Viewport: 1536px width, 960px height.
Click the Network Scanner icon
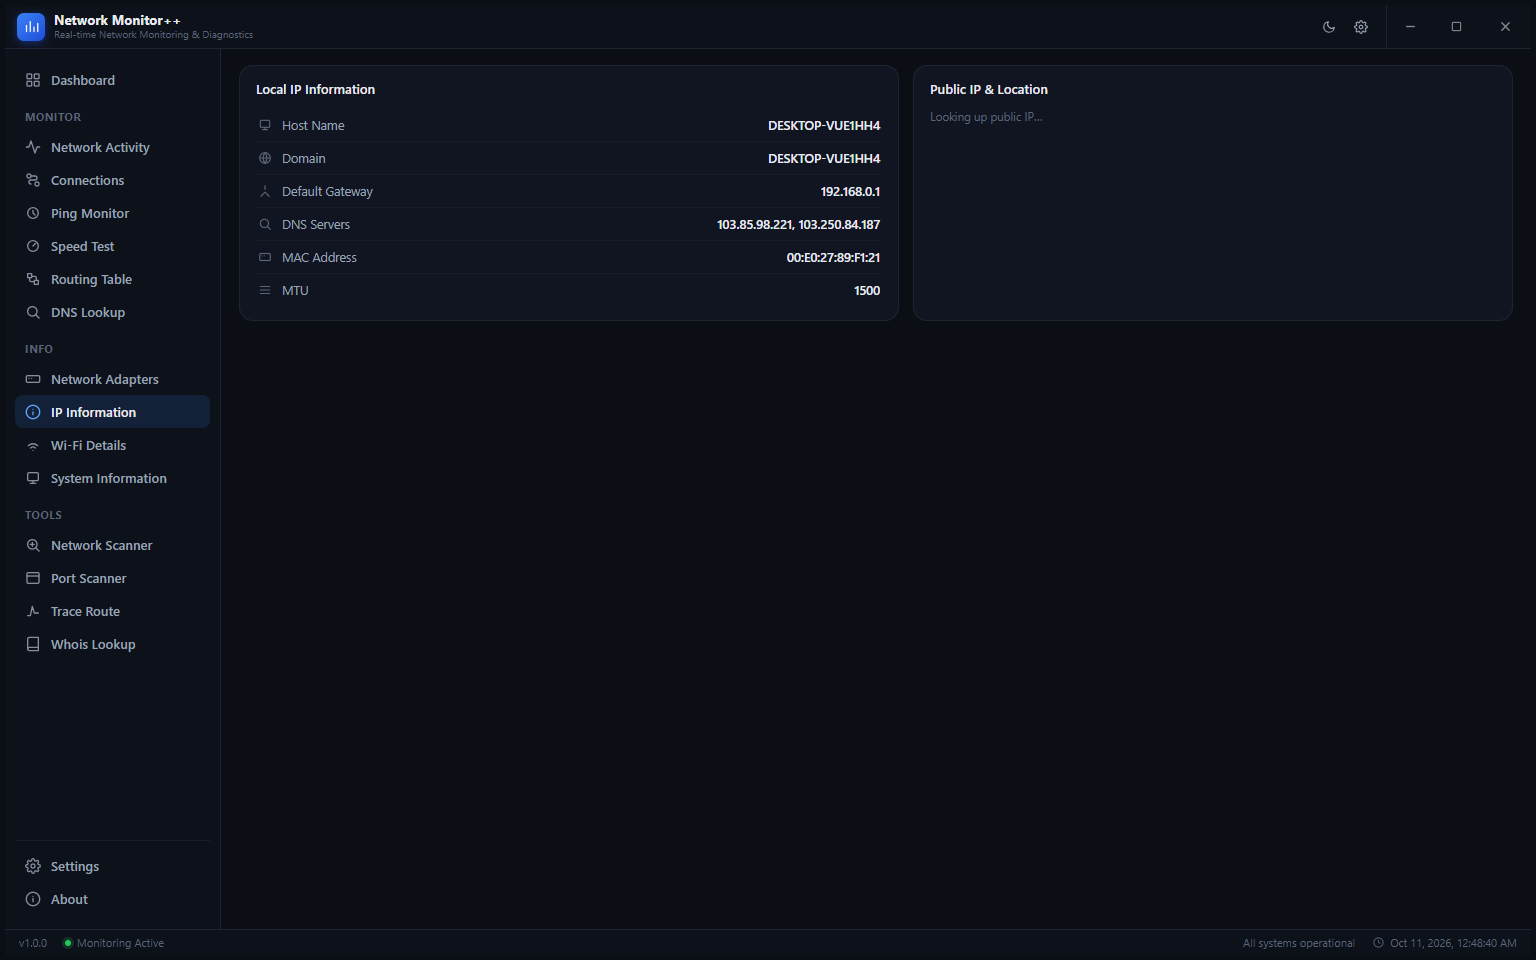click(x=33, y=545)
